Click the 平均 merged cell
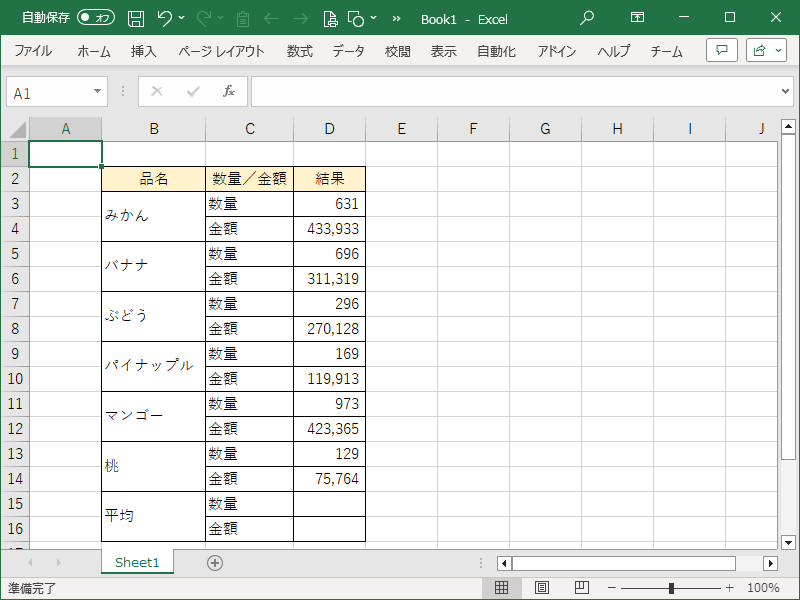Image resolution: width=800 pixels, height=600 pixels. click(x=154, y=516)
